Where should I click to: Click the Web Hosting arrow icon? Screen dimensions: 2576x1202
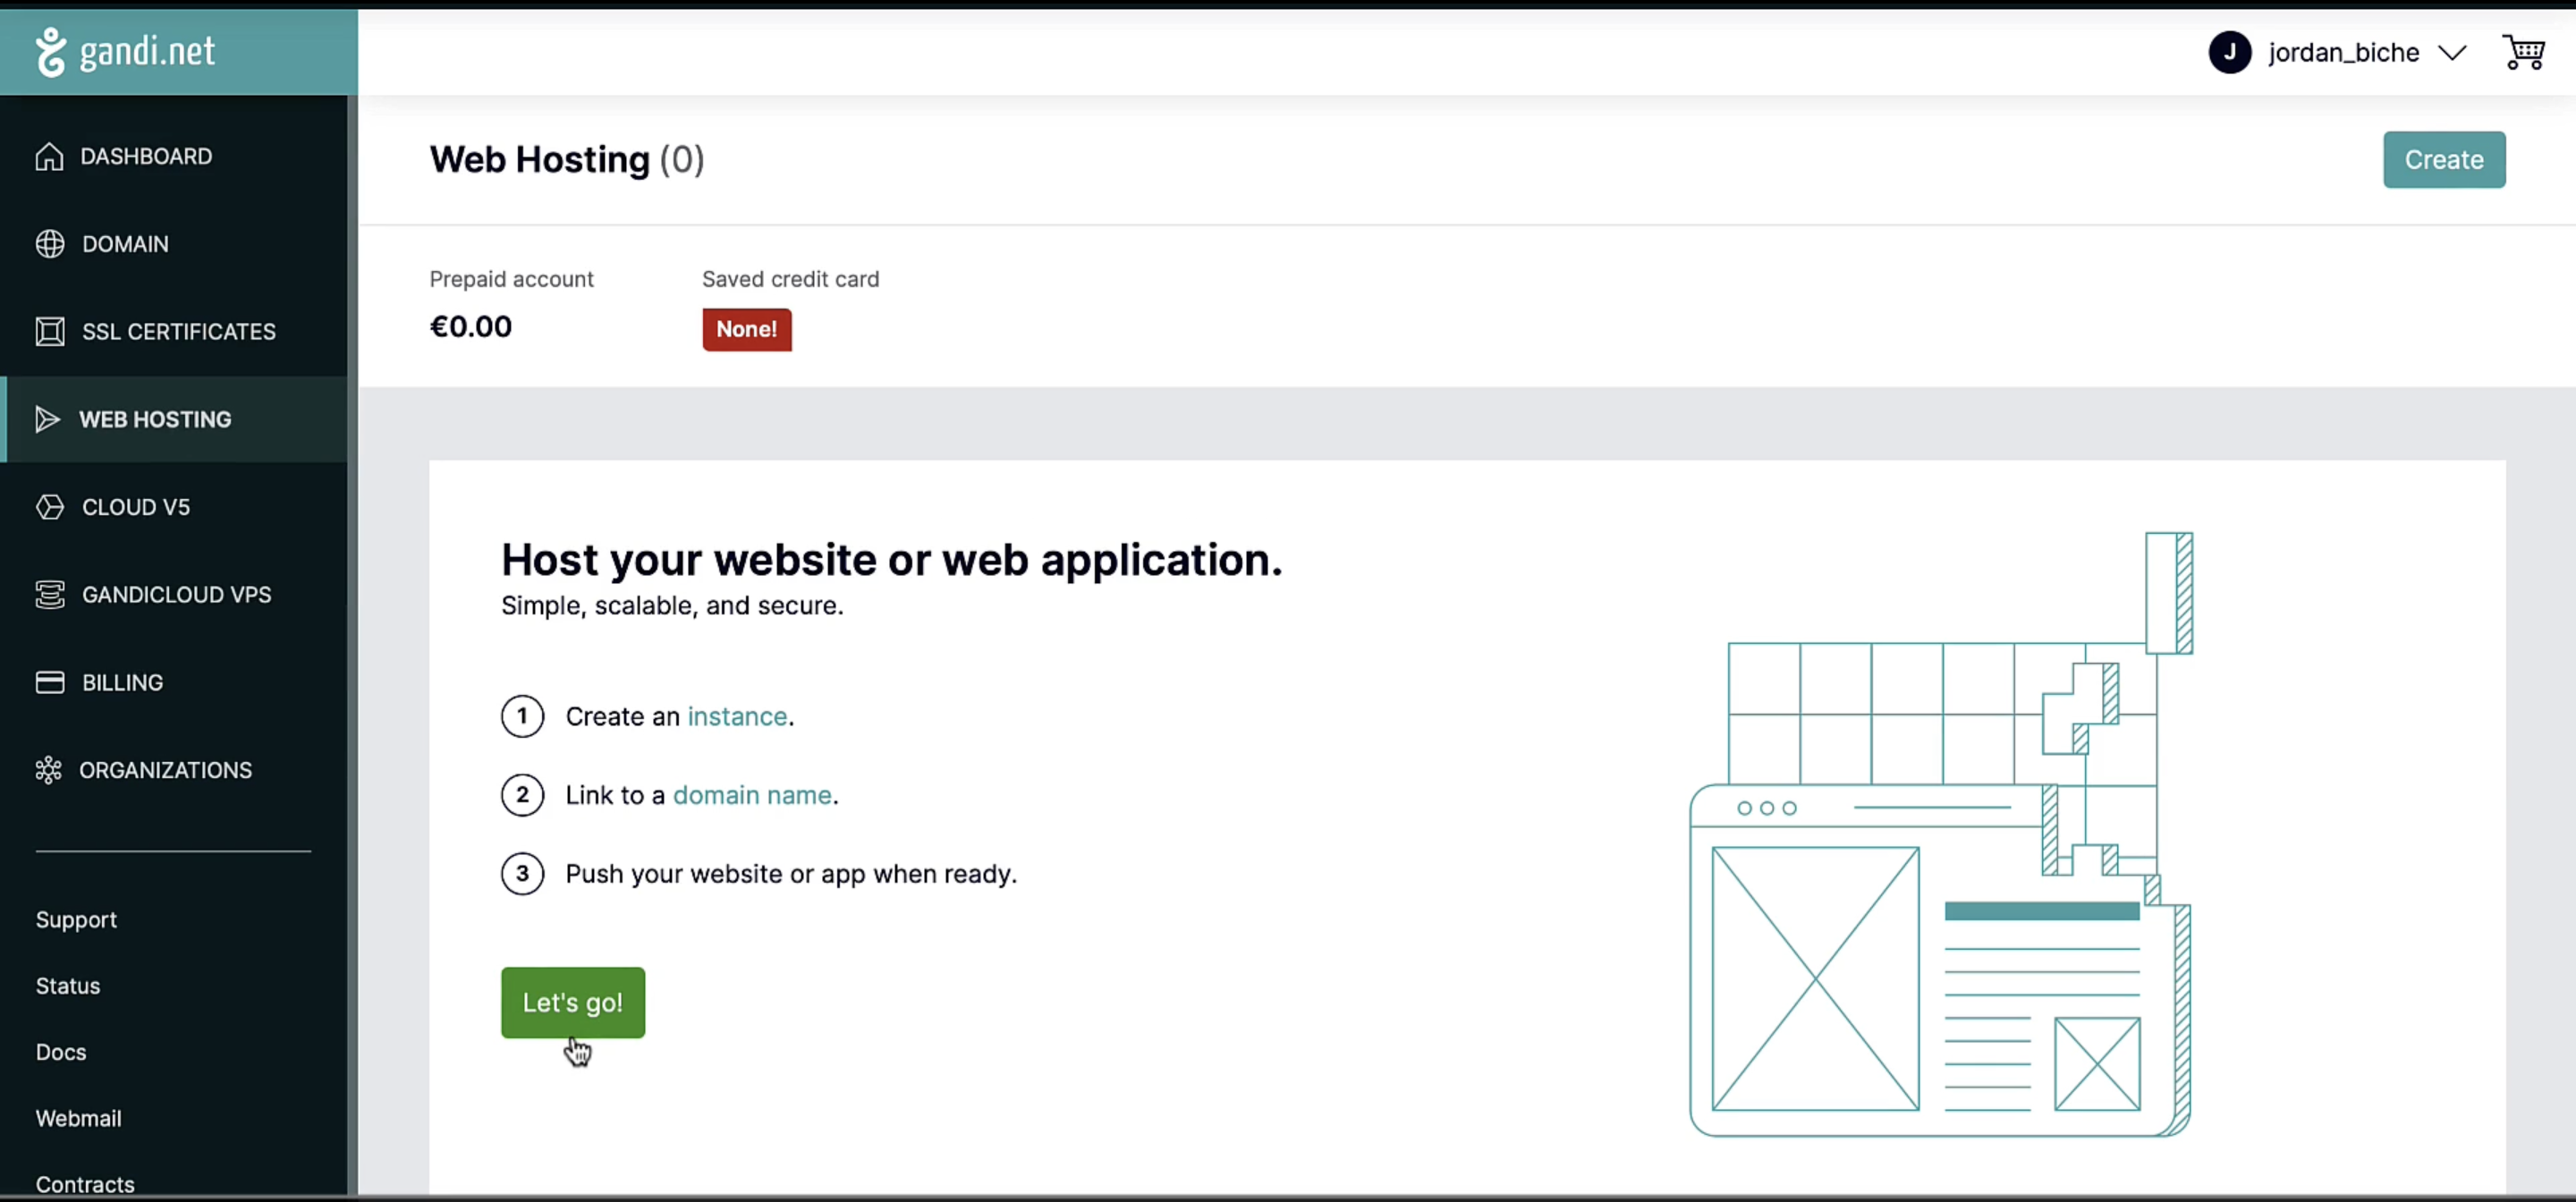coord(47,419)
